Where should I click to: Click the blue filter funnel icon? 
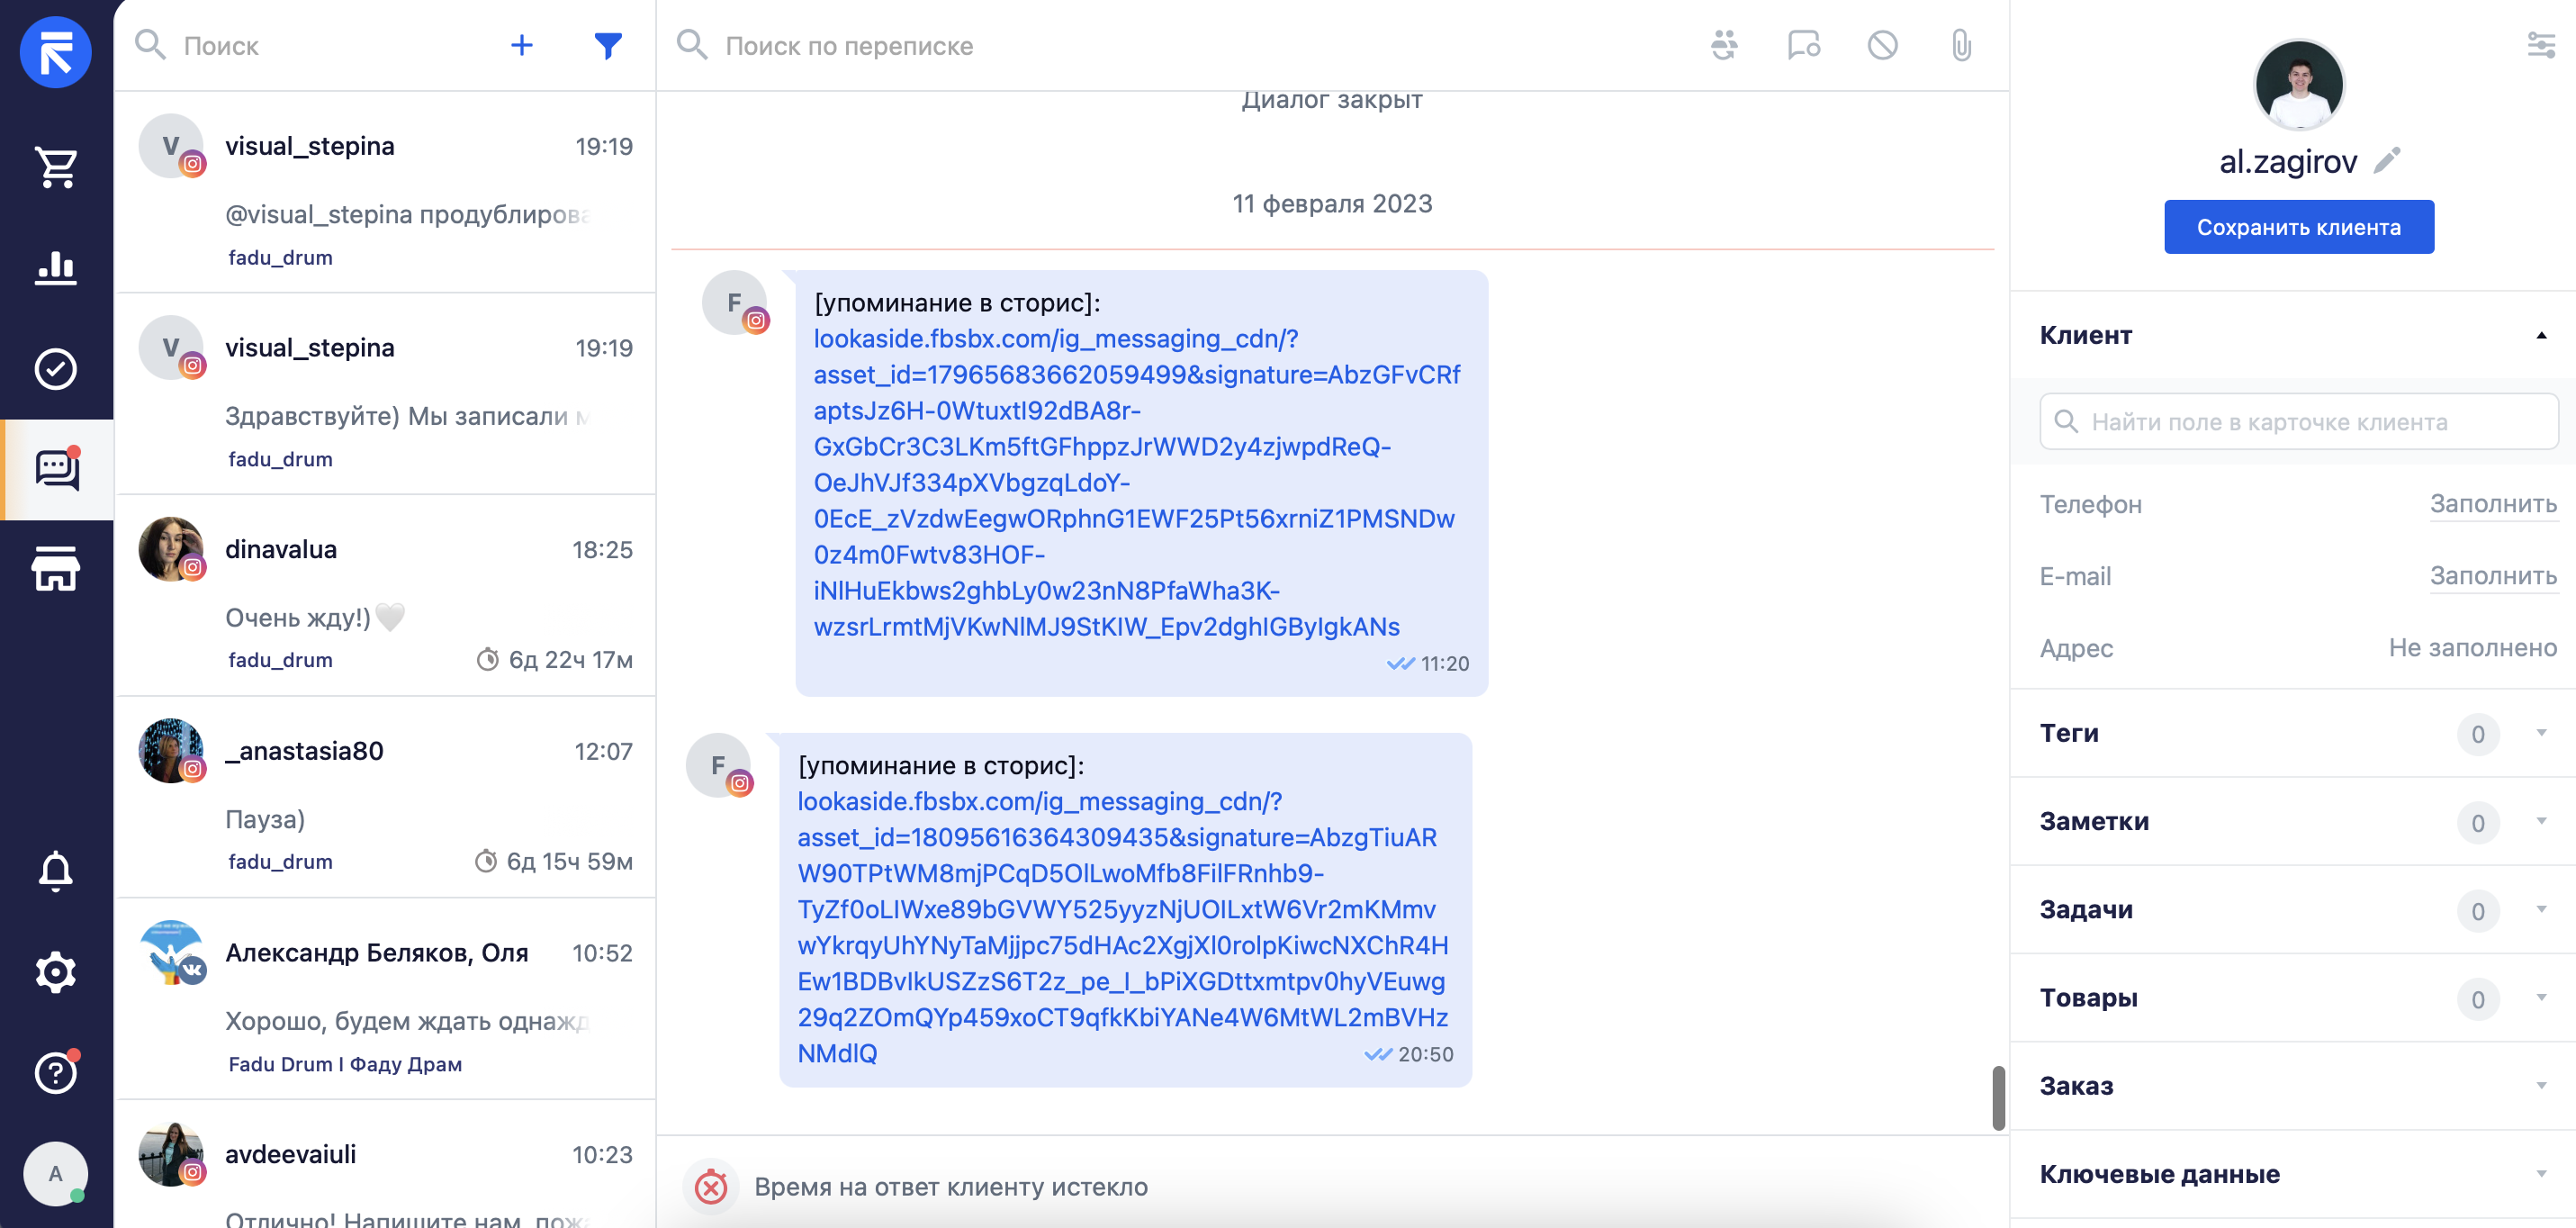(608, 45)
